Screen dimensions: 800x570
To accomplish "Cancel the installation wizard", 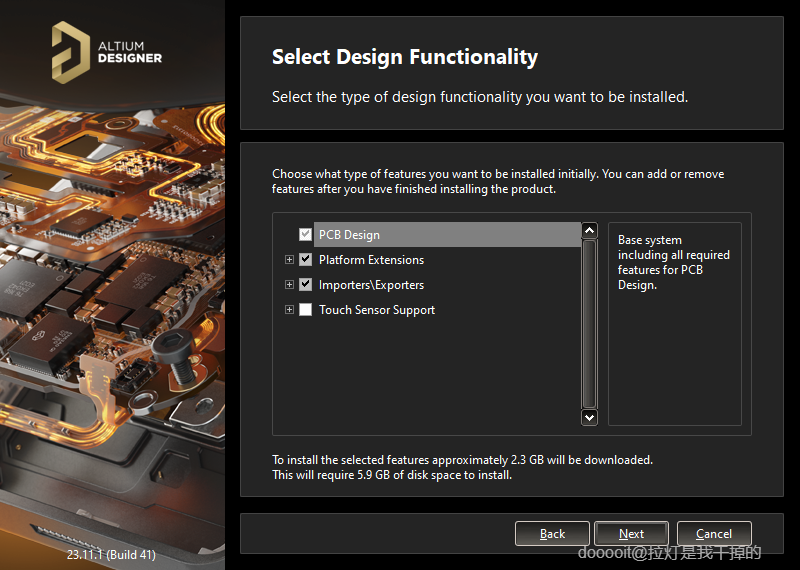I will (x=714, y=534).
